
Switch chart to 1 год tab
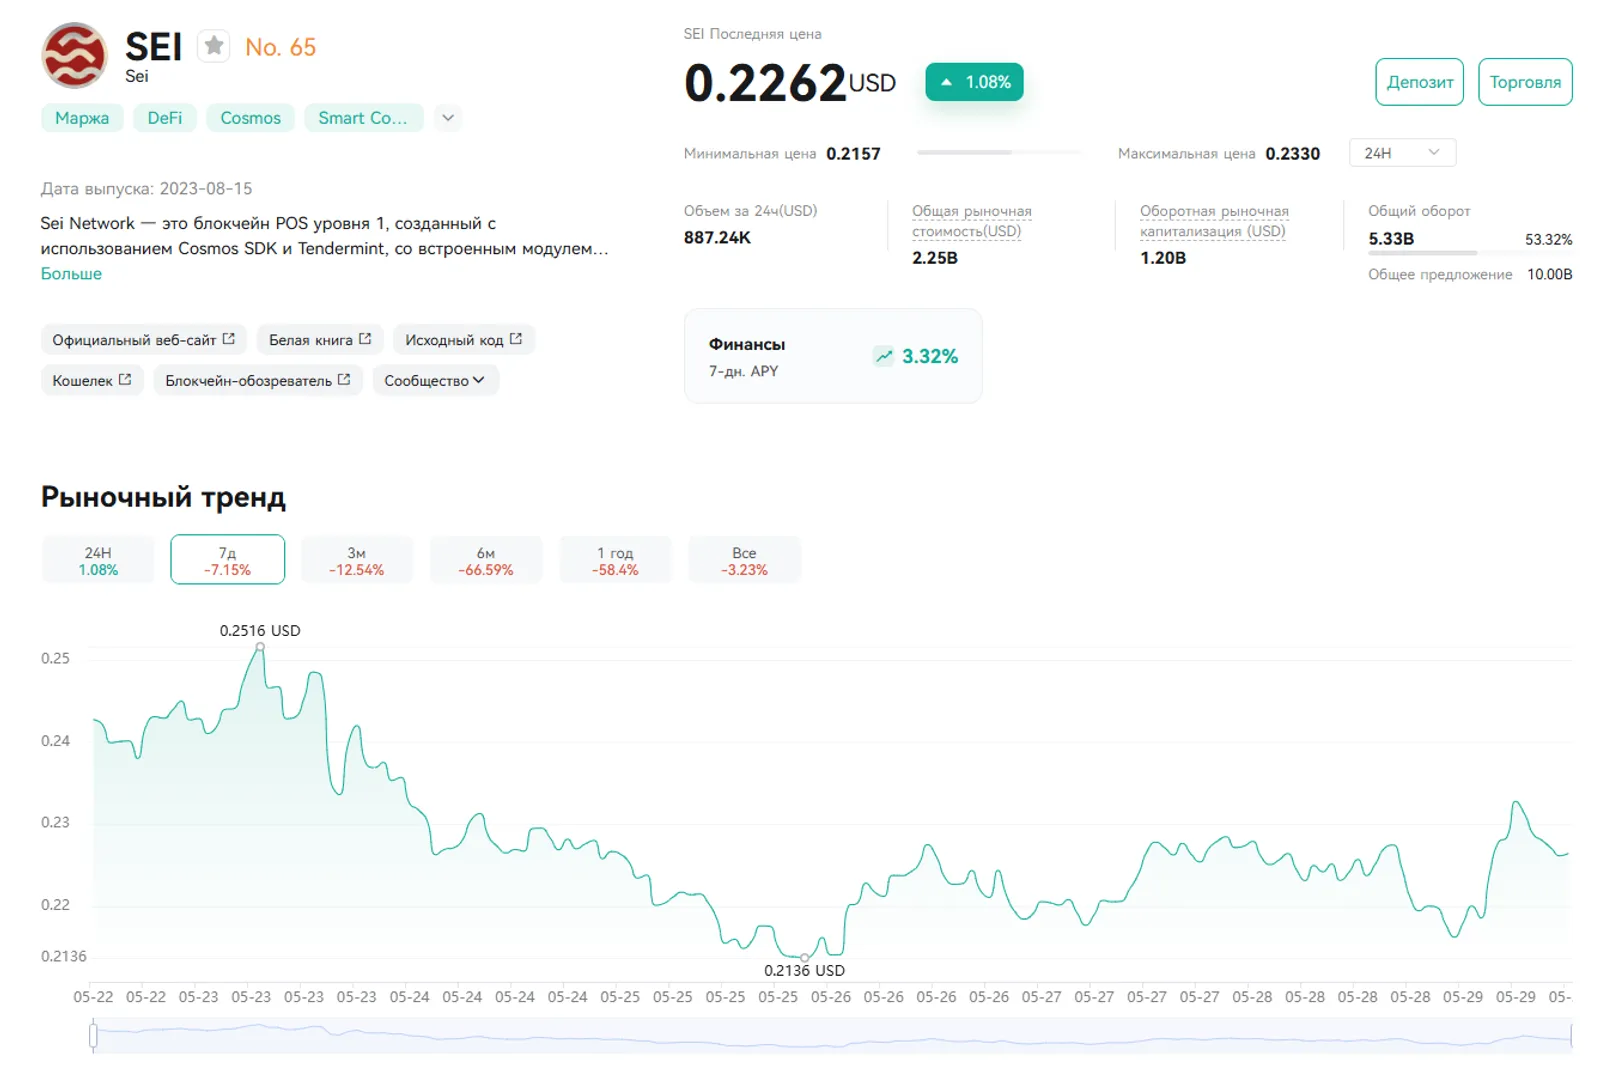click(615, 560)
